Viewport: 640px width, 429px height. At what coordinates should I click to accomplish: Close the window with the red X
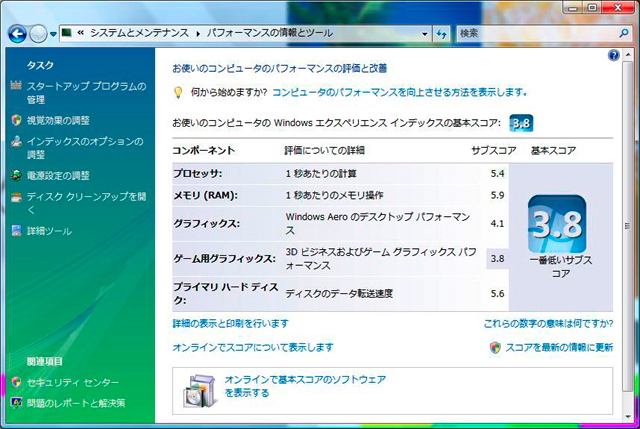coord(618,7)
